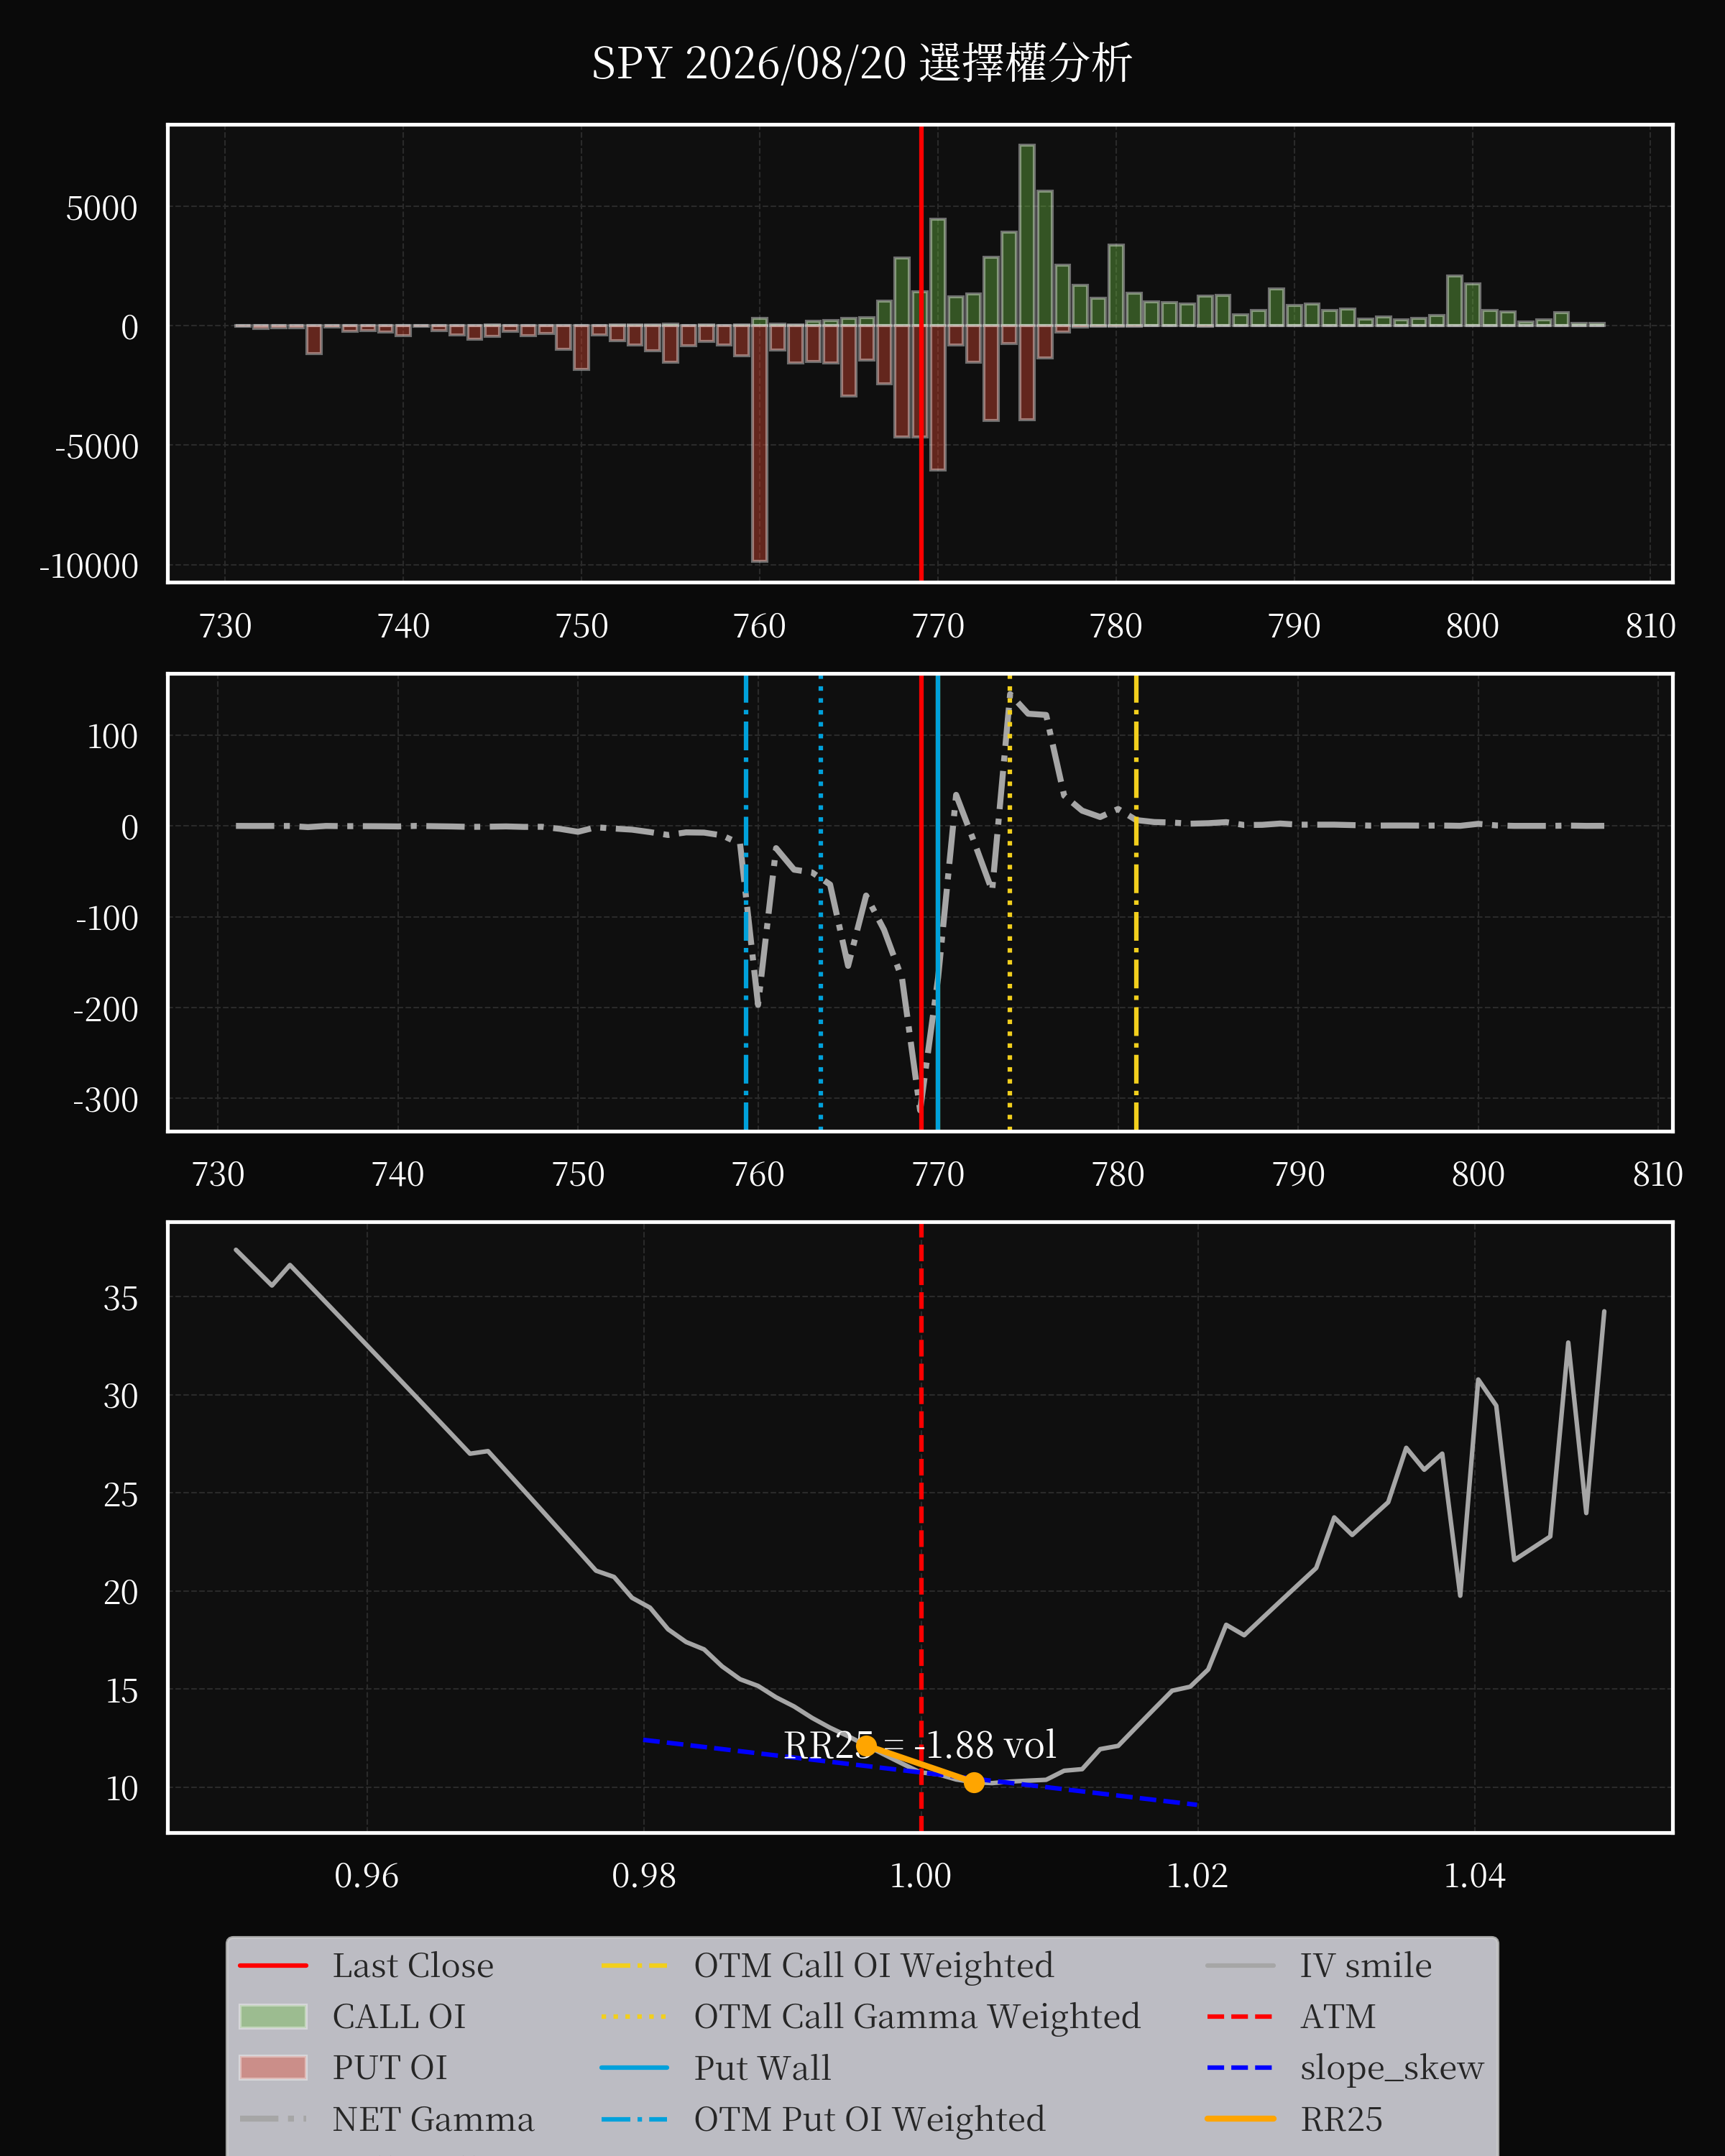Click the left orange RR25 marker dot

tap(866, 1745)
